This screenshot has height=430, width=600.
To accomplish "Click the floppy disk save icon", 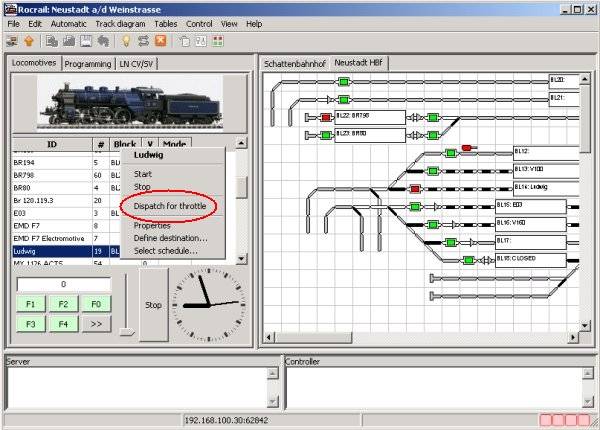I will pyautogui.click(x=84, y=41).
